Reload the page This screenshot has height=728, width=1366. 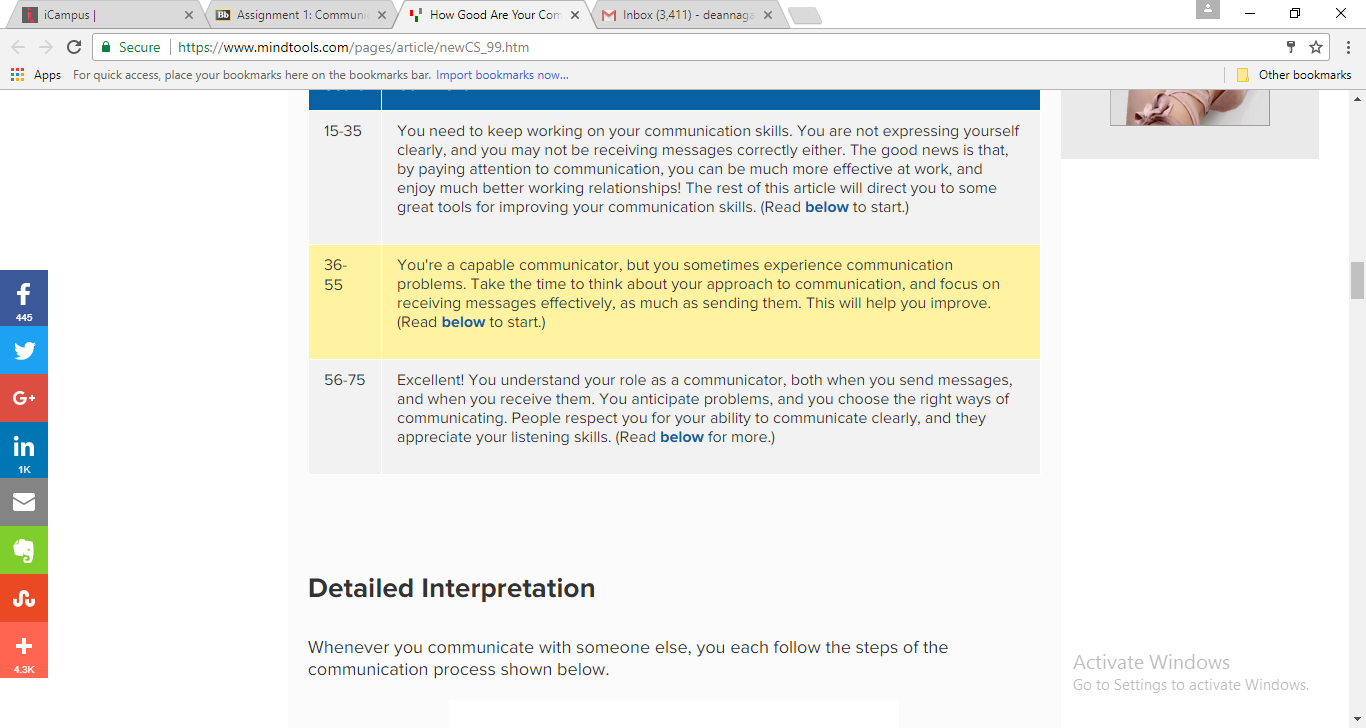74,47
